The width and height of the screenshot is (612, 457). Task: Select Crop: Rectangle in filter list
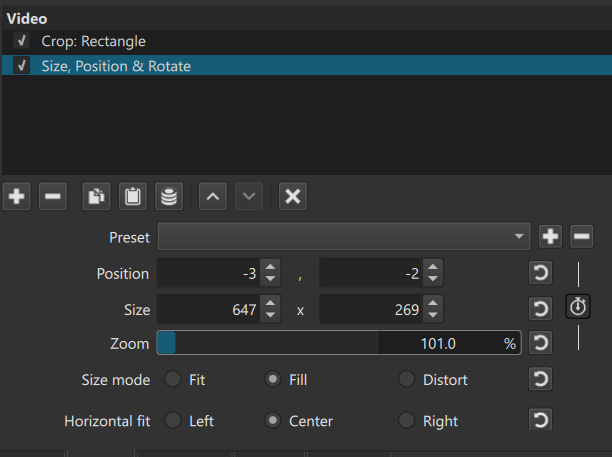(x=93, y=42)
